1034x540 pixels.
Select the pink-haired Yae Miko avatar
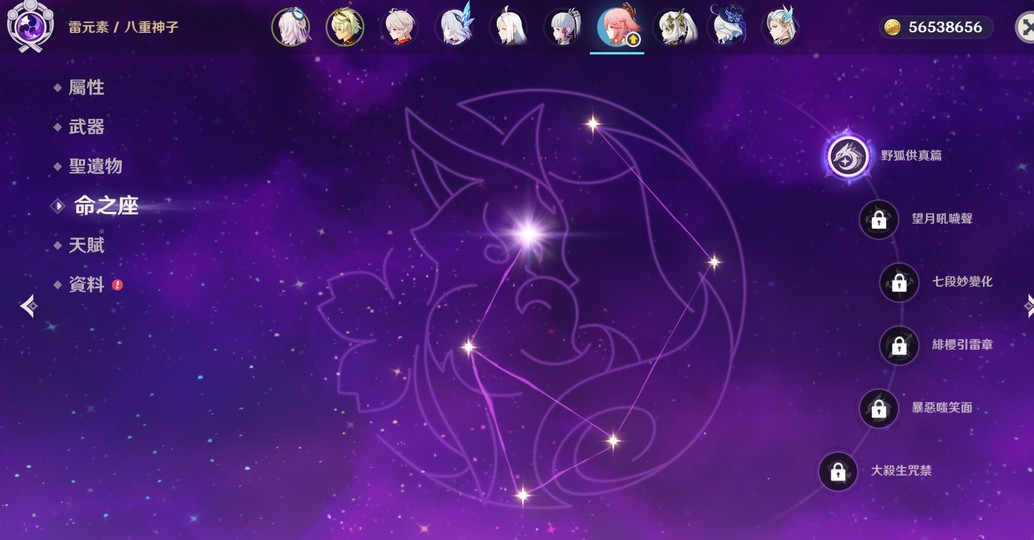point(617,26)
